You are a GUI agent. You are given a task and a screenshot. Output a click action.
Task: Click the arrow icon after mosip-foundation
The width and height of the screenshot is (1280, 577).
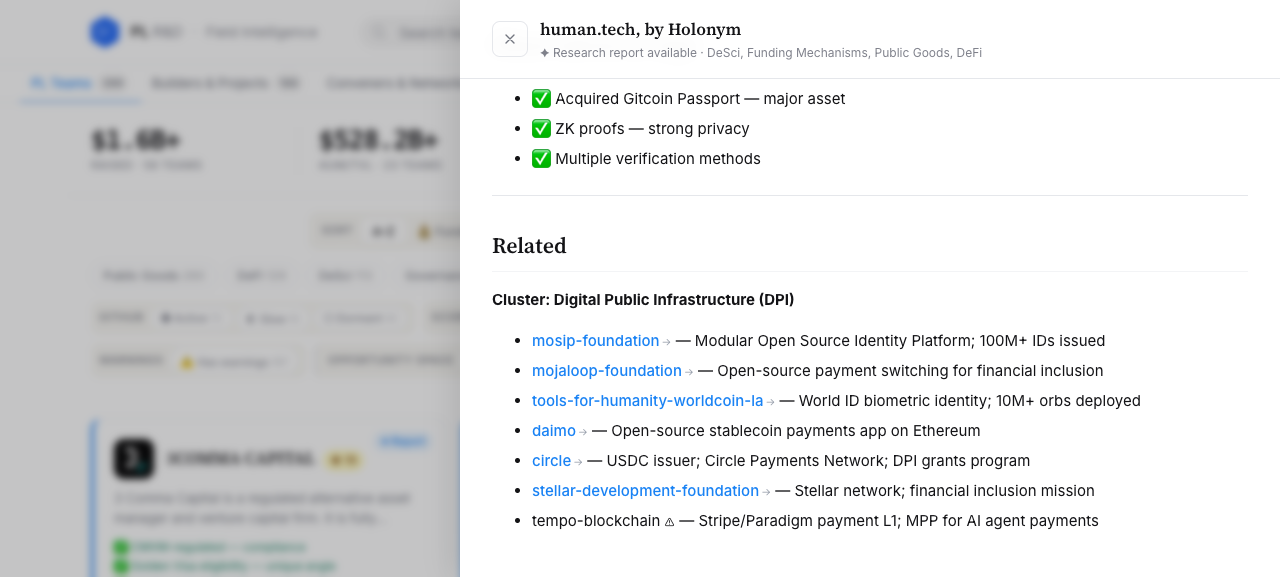click(667, 342)
